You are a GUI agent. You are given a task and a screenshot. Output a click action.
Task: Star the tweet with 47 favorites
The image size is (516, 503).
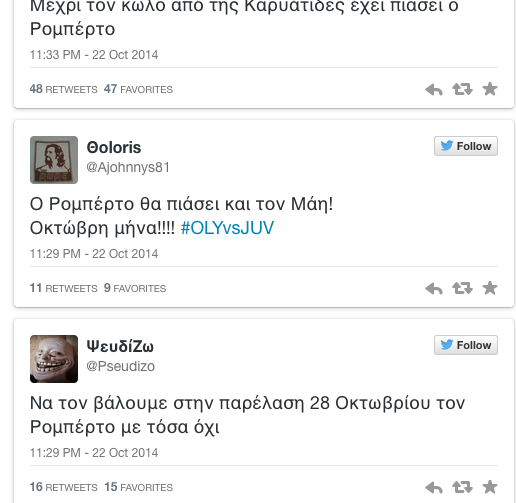[x=490, y=89]
